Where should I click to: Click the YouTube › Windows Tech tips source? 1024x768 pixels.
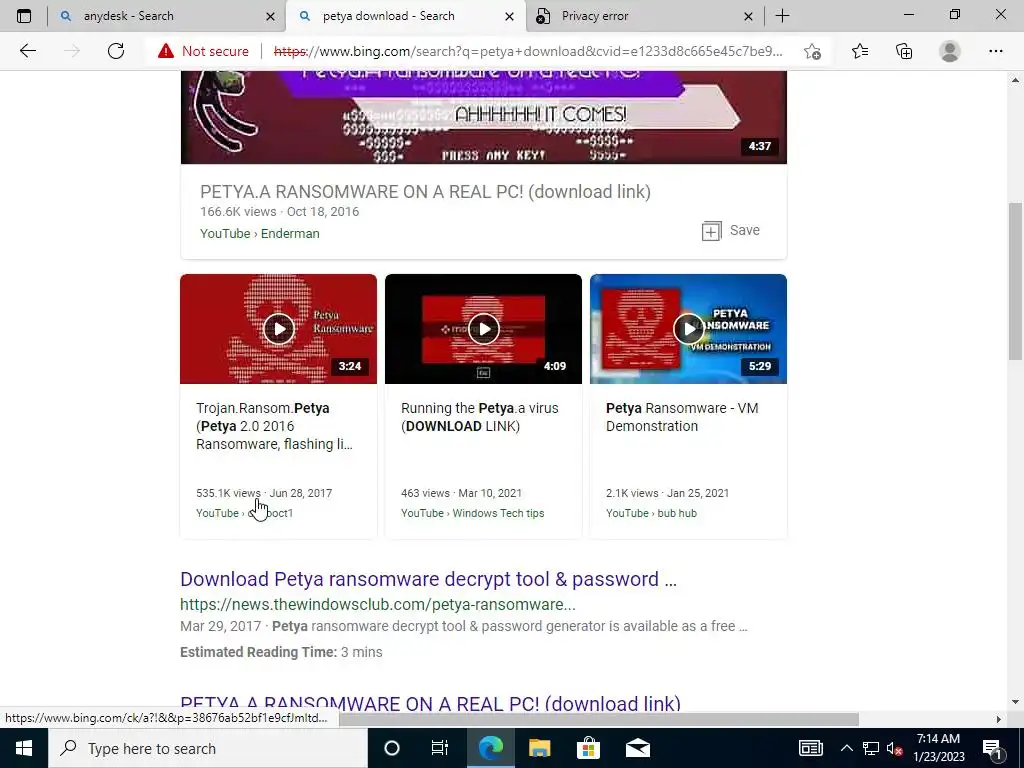(x=472, y=513)
